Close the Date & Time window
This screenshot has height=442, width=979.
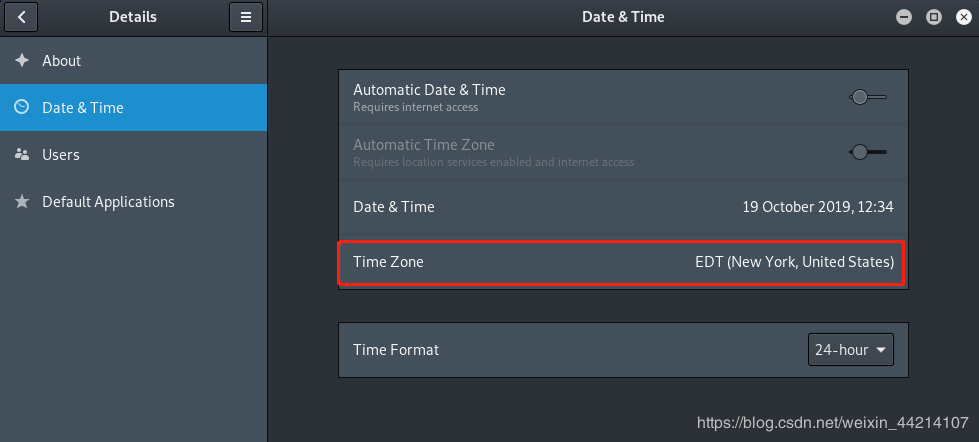coord(962,17)
